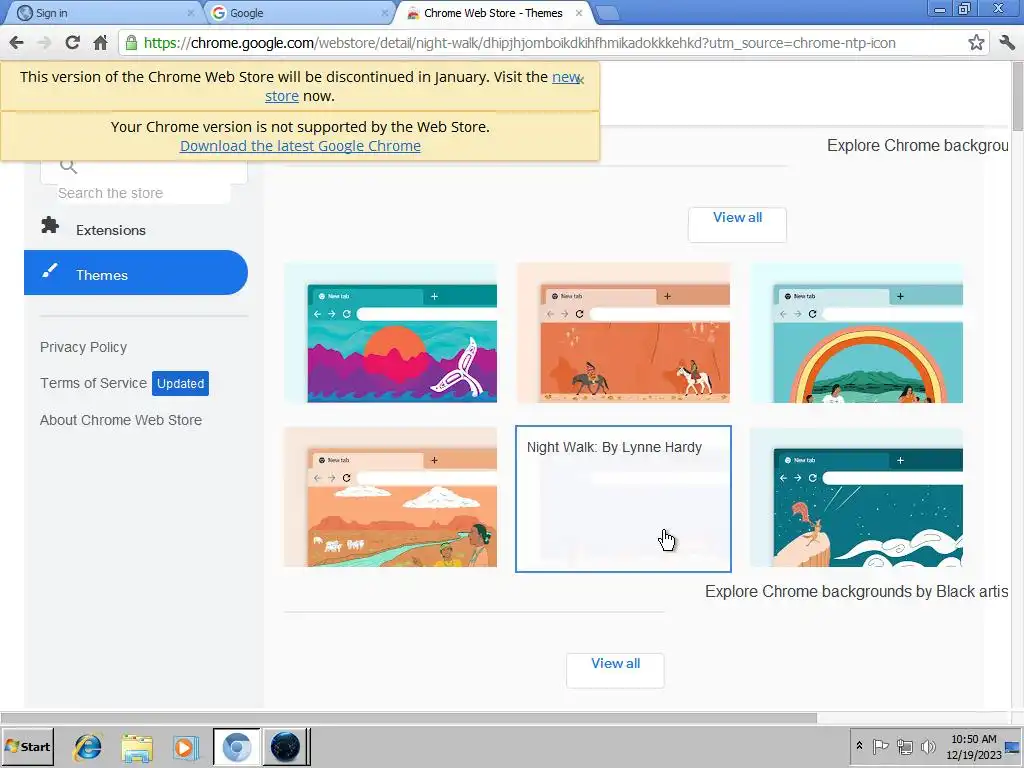
Task: Launch Internet Explorer from the taskbar
Action: 87,747
